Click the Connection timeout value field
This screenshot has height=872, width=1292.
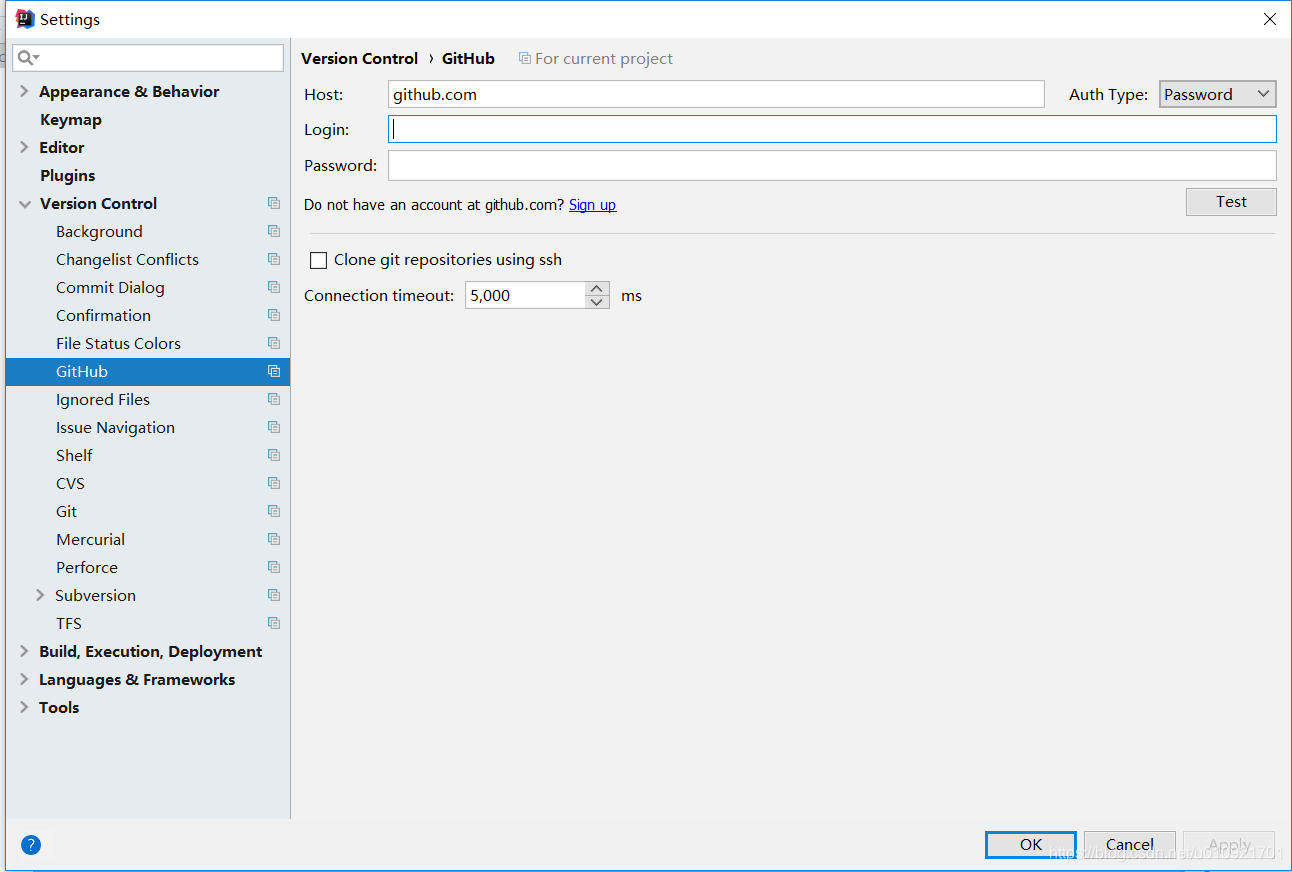coord(525,295)
